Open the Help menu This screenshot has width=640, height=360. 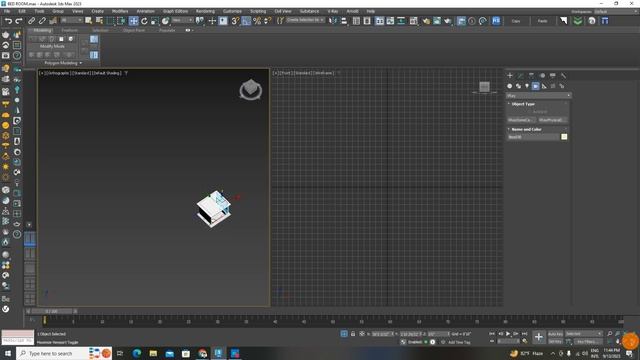tap(371, 11)
